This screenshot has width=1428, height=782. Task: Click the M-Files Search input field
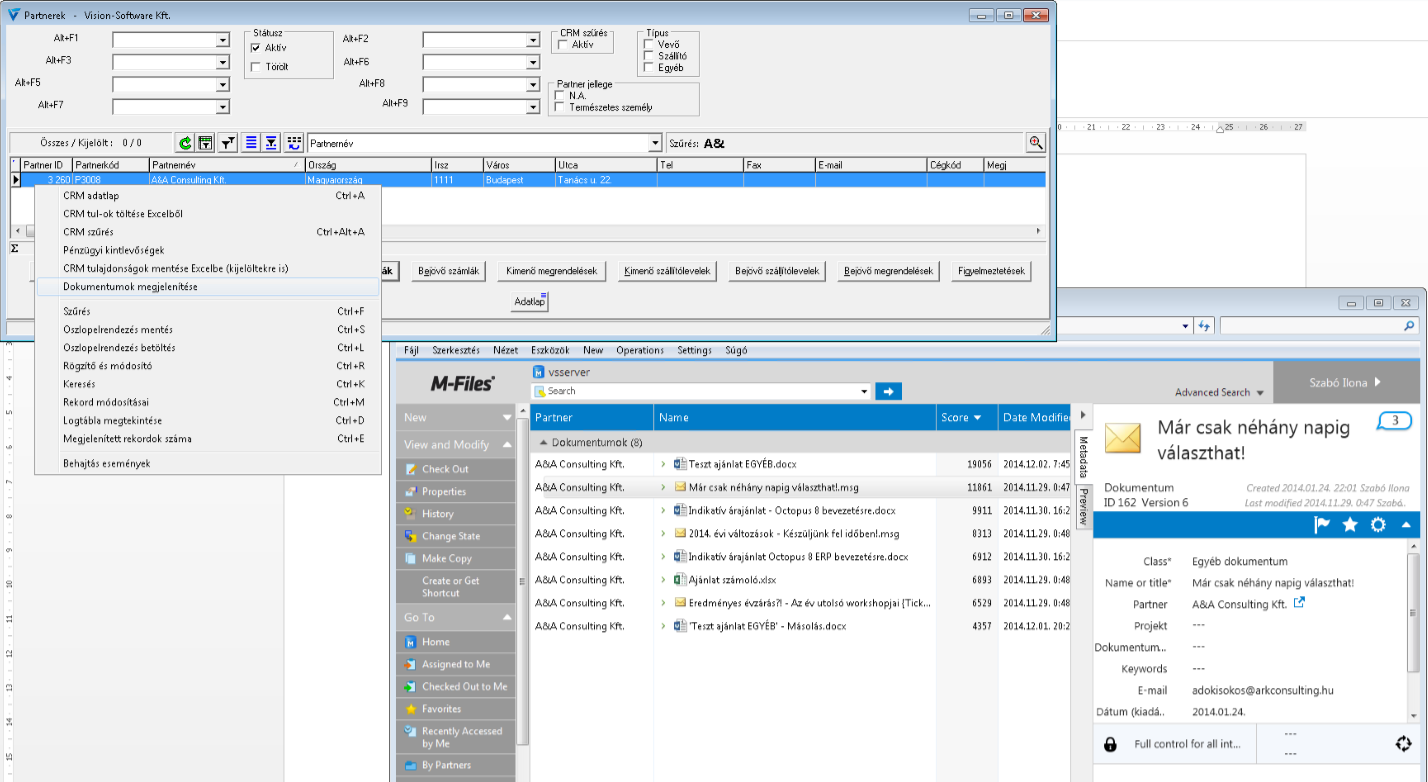(x=701, y=391)
